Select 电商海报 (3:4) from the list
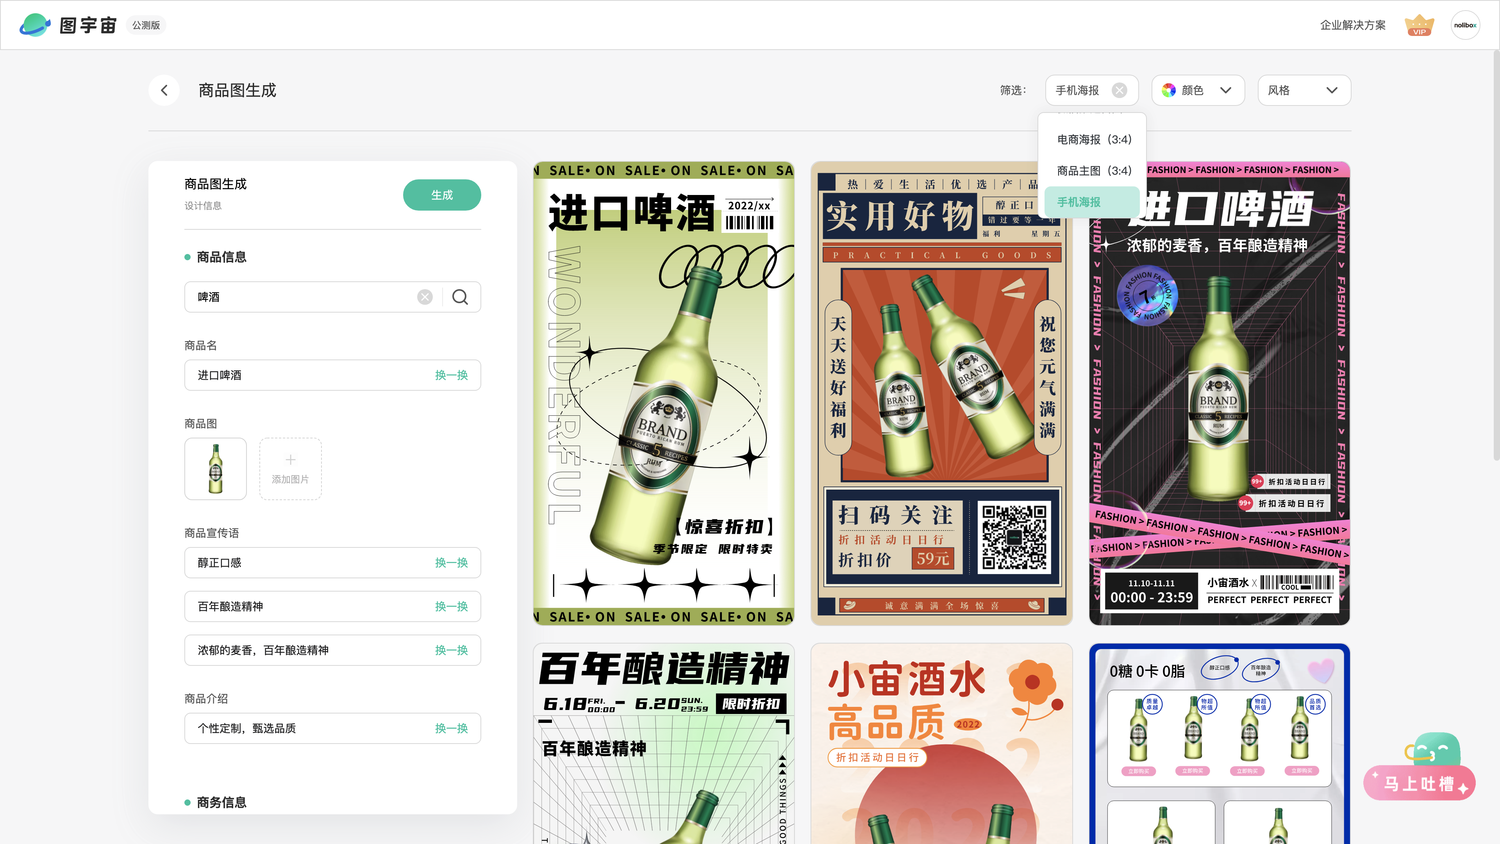This screenshot has height=844, width=1500. 1093,140
